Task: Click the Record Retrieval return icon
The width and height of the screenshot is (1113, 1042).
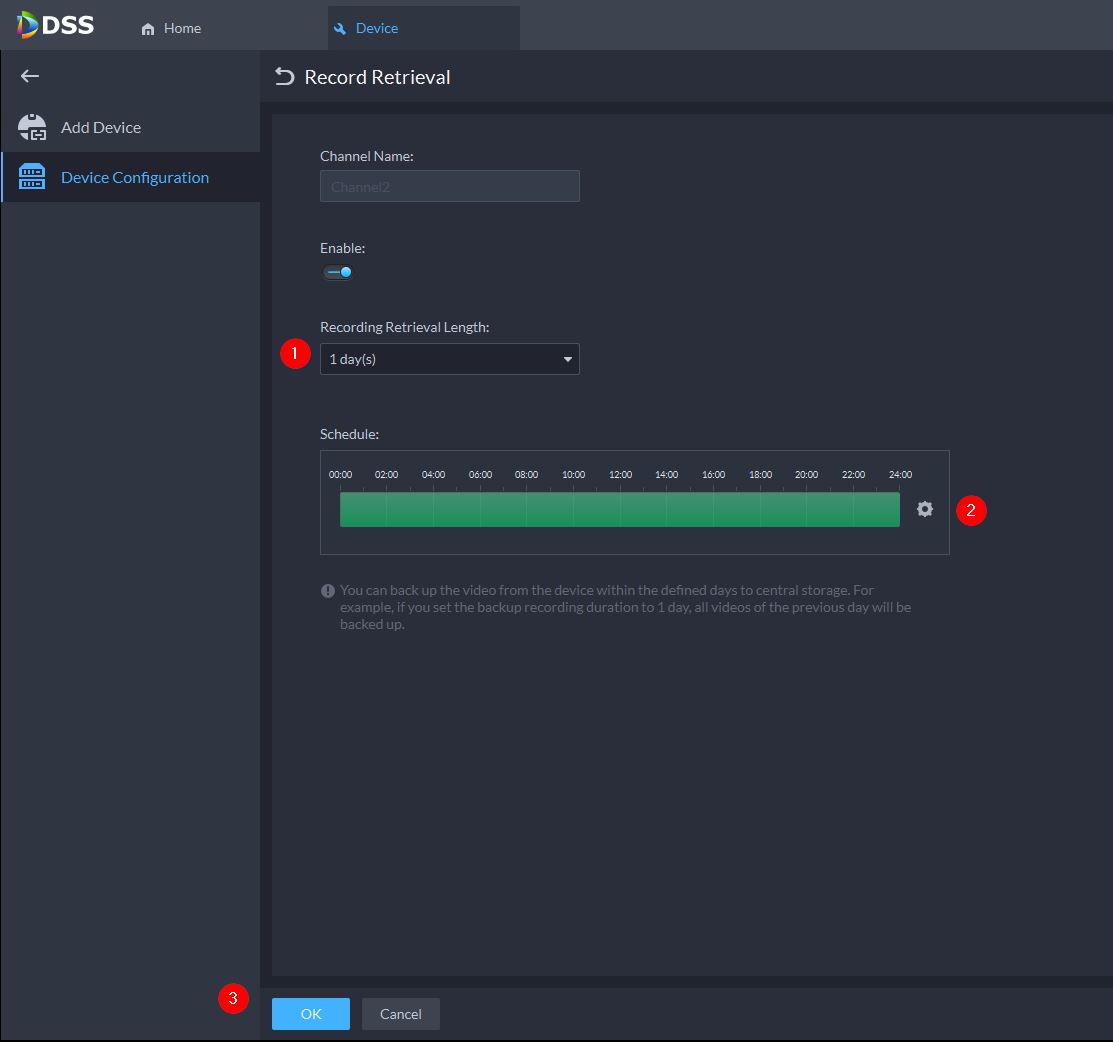Action: [285, 77]
